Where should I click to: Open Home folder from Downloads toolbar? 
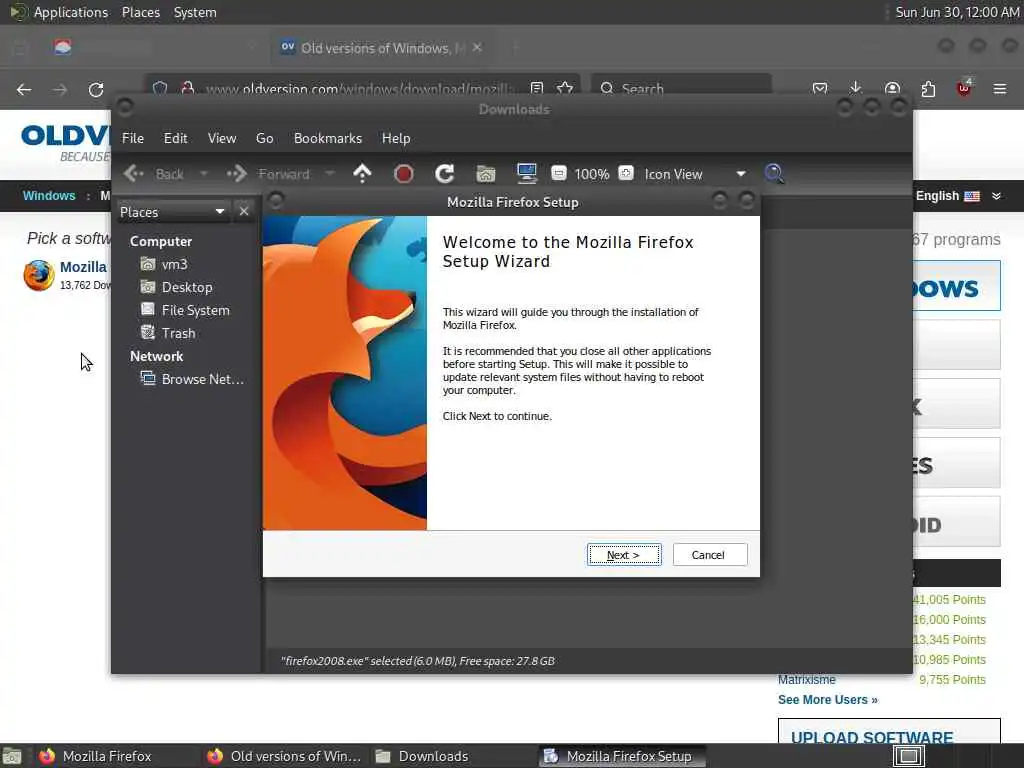486,174
